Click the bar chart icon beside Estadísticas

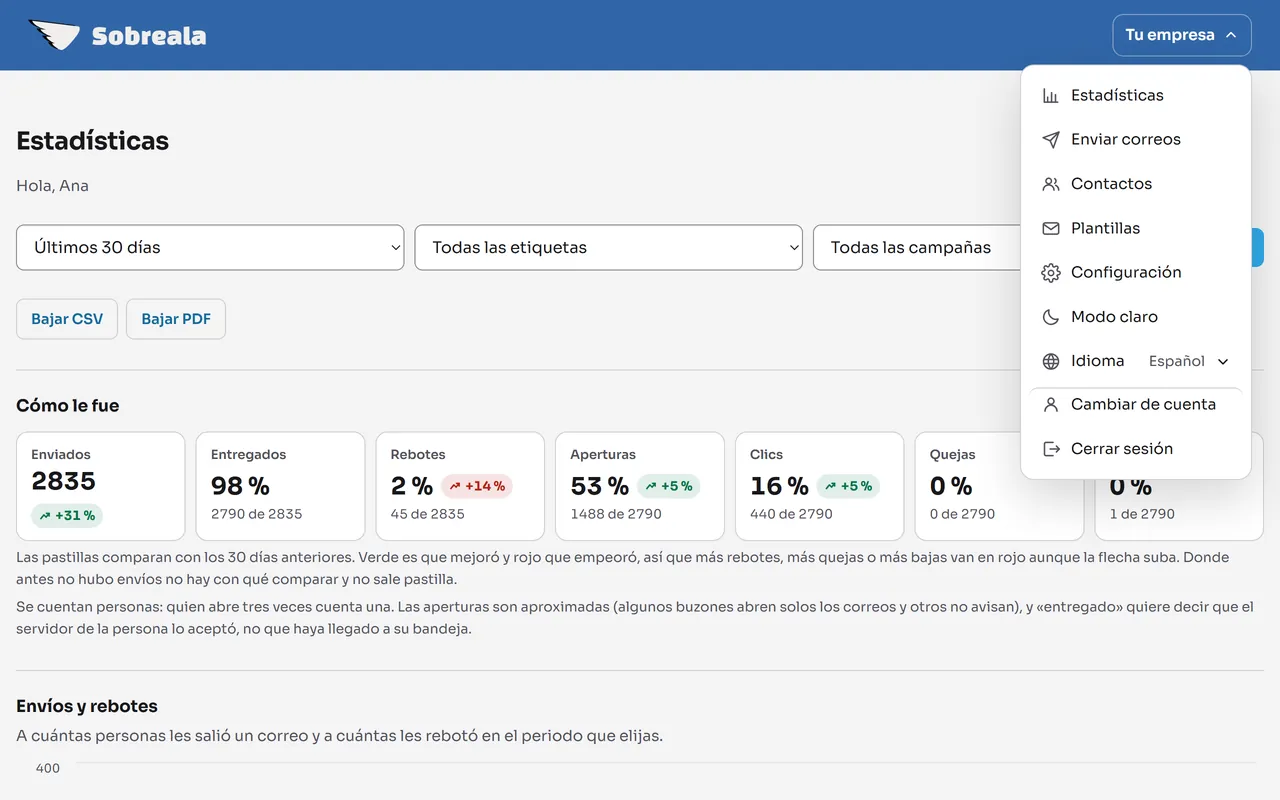[1050, 96]
